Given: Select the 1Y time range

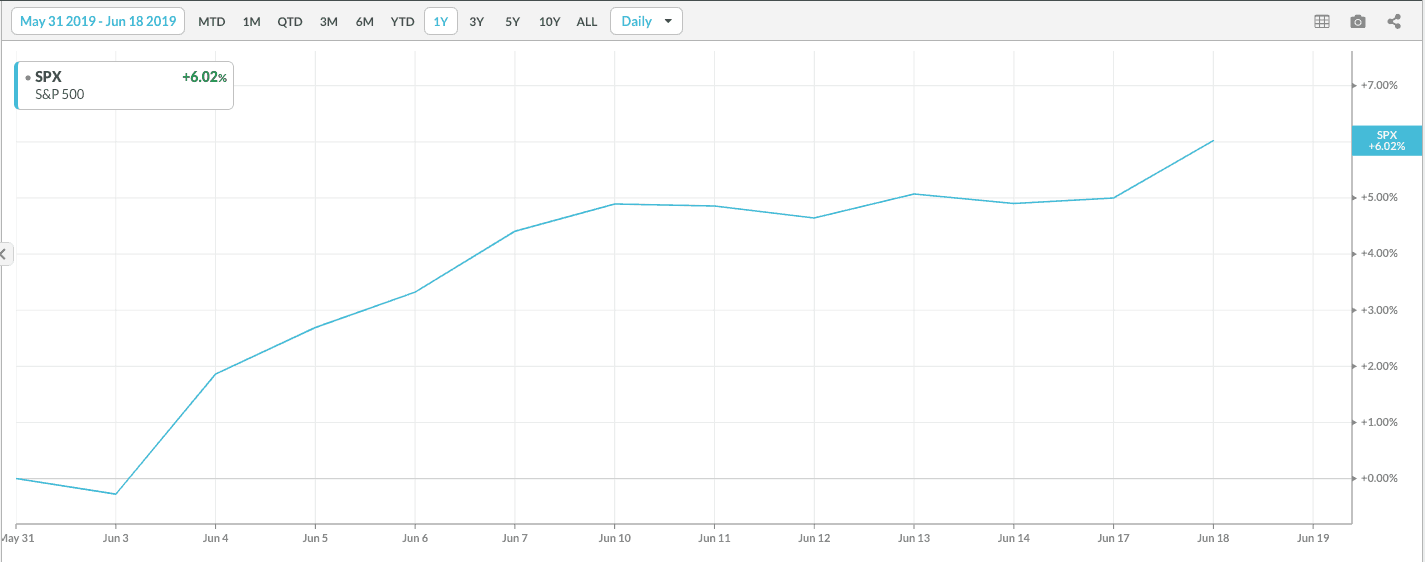Looking at the screenshot, I should (x=441, y=21).
